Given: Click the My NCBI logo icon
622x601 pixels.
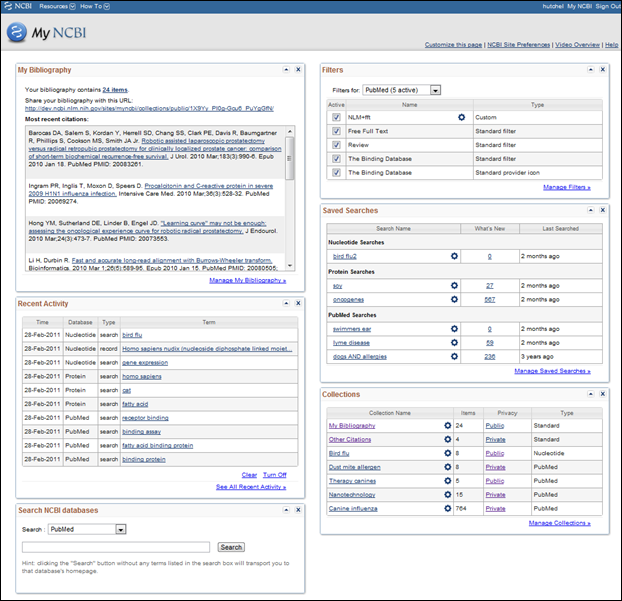Looking at the screenshot, I should click(18, 33).
